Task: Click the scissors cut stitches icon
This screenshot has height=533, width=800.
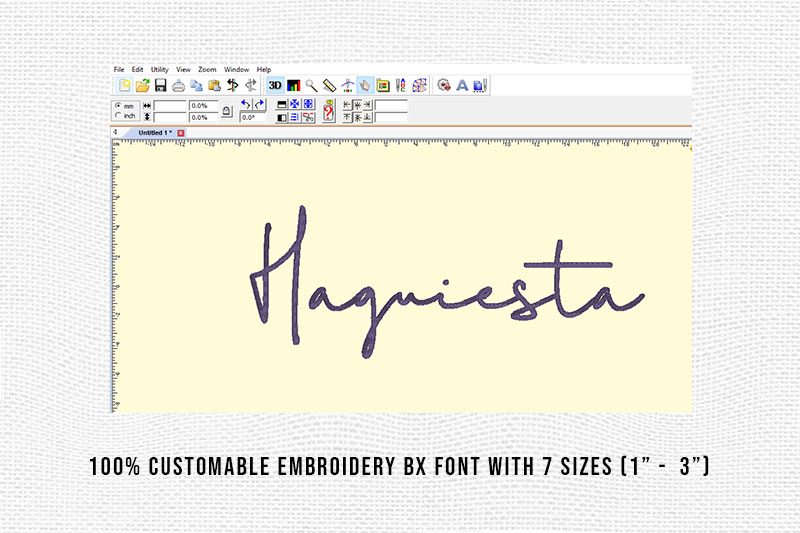Action: coord(308,117)
